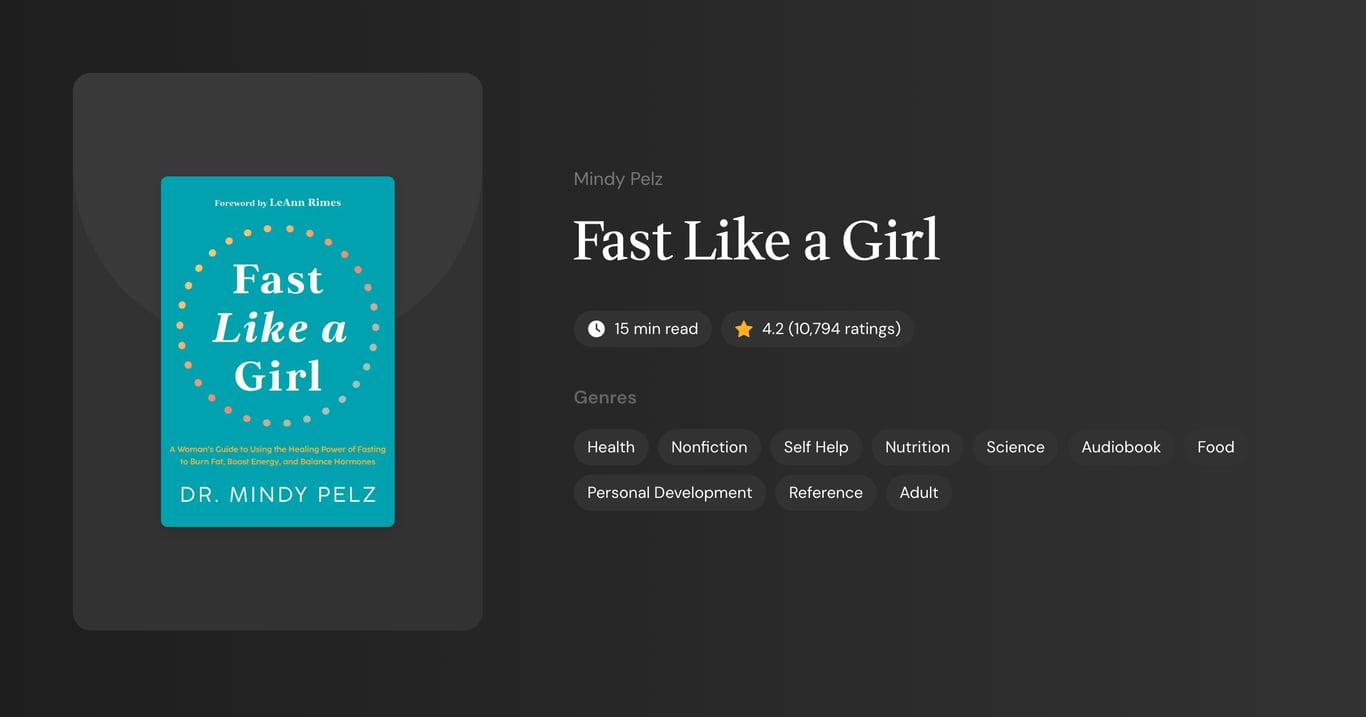Click the Genres section label

coord(605,397)
